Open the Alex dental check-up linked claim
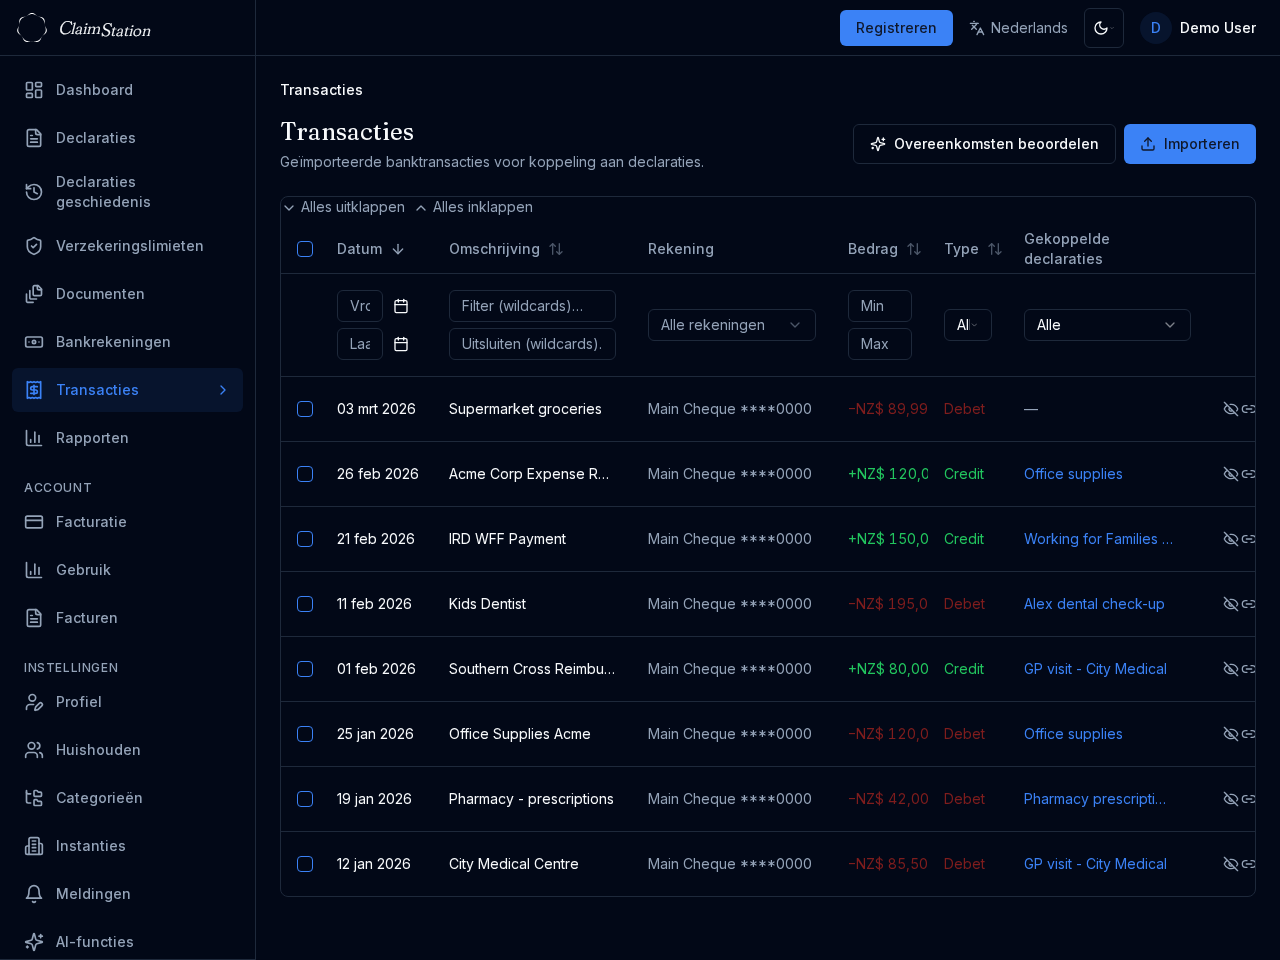 [x=1093, y=604]
